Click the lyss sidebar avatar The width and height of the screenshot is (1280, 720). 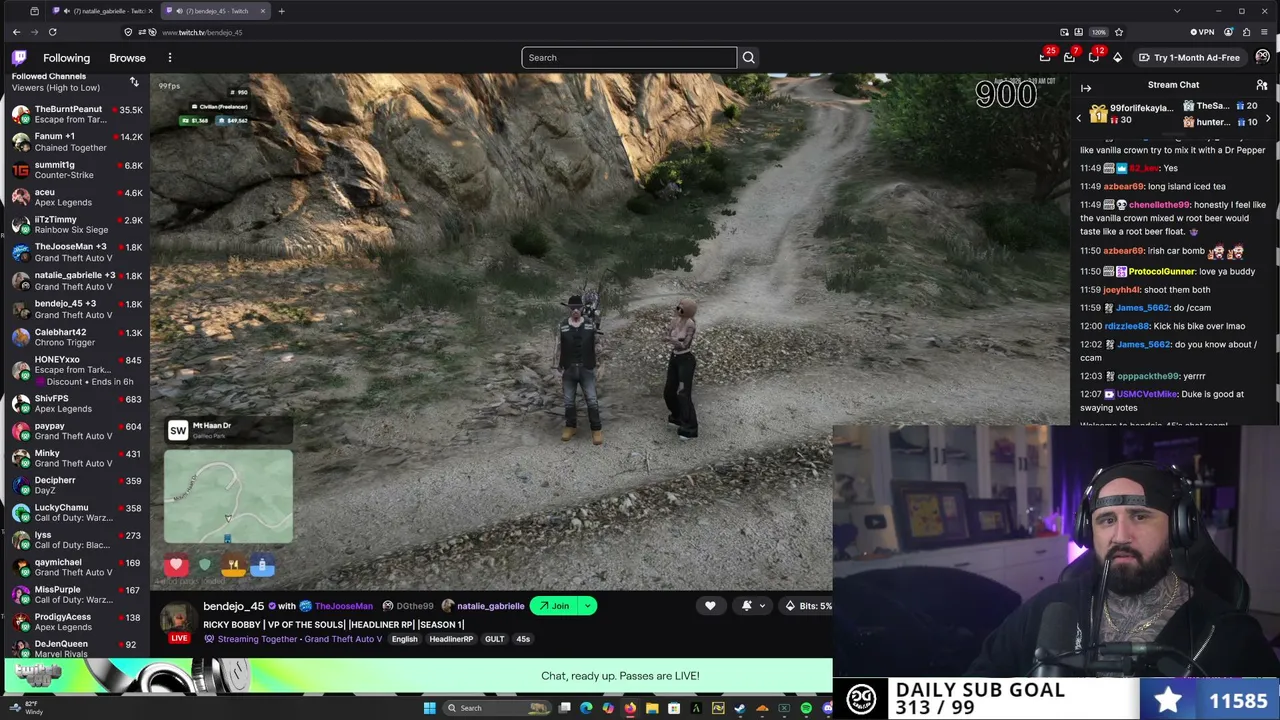tap(20, 540)
